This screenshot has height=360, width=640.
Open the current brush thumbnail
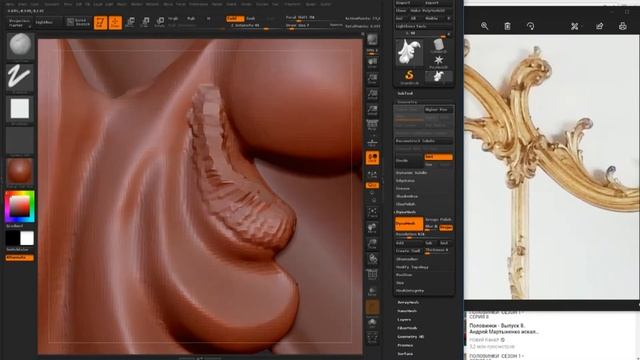point(20,46)
